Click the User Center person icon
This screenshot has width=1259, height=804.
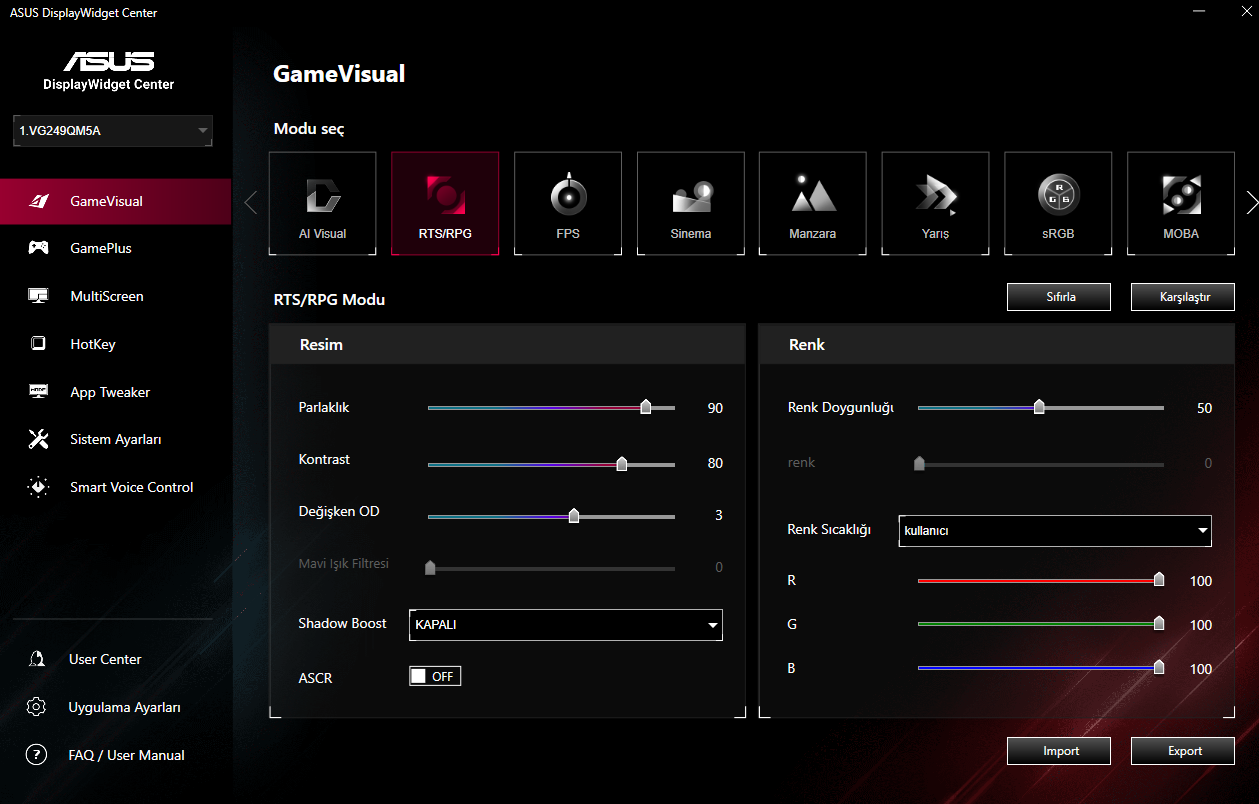37,659
